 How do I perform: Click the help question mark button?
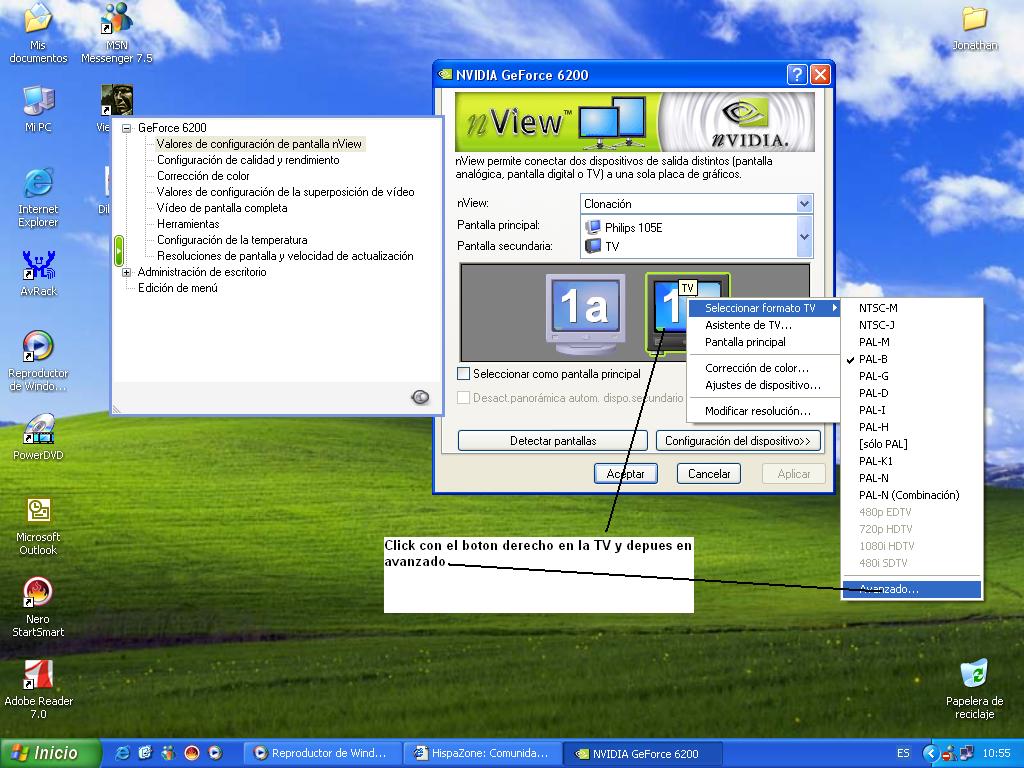click(797, 75)
